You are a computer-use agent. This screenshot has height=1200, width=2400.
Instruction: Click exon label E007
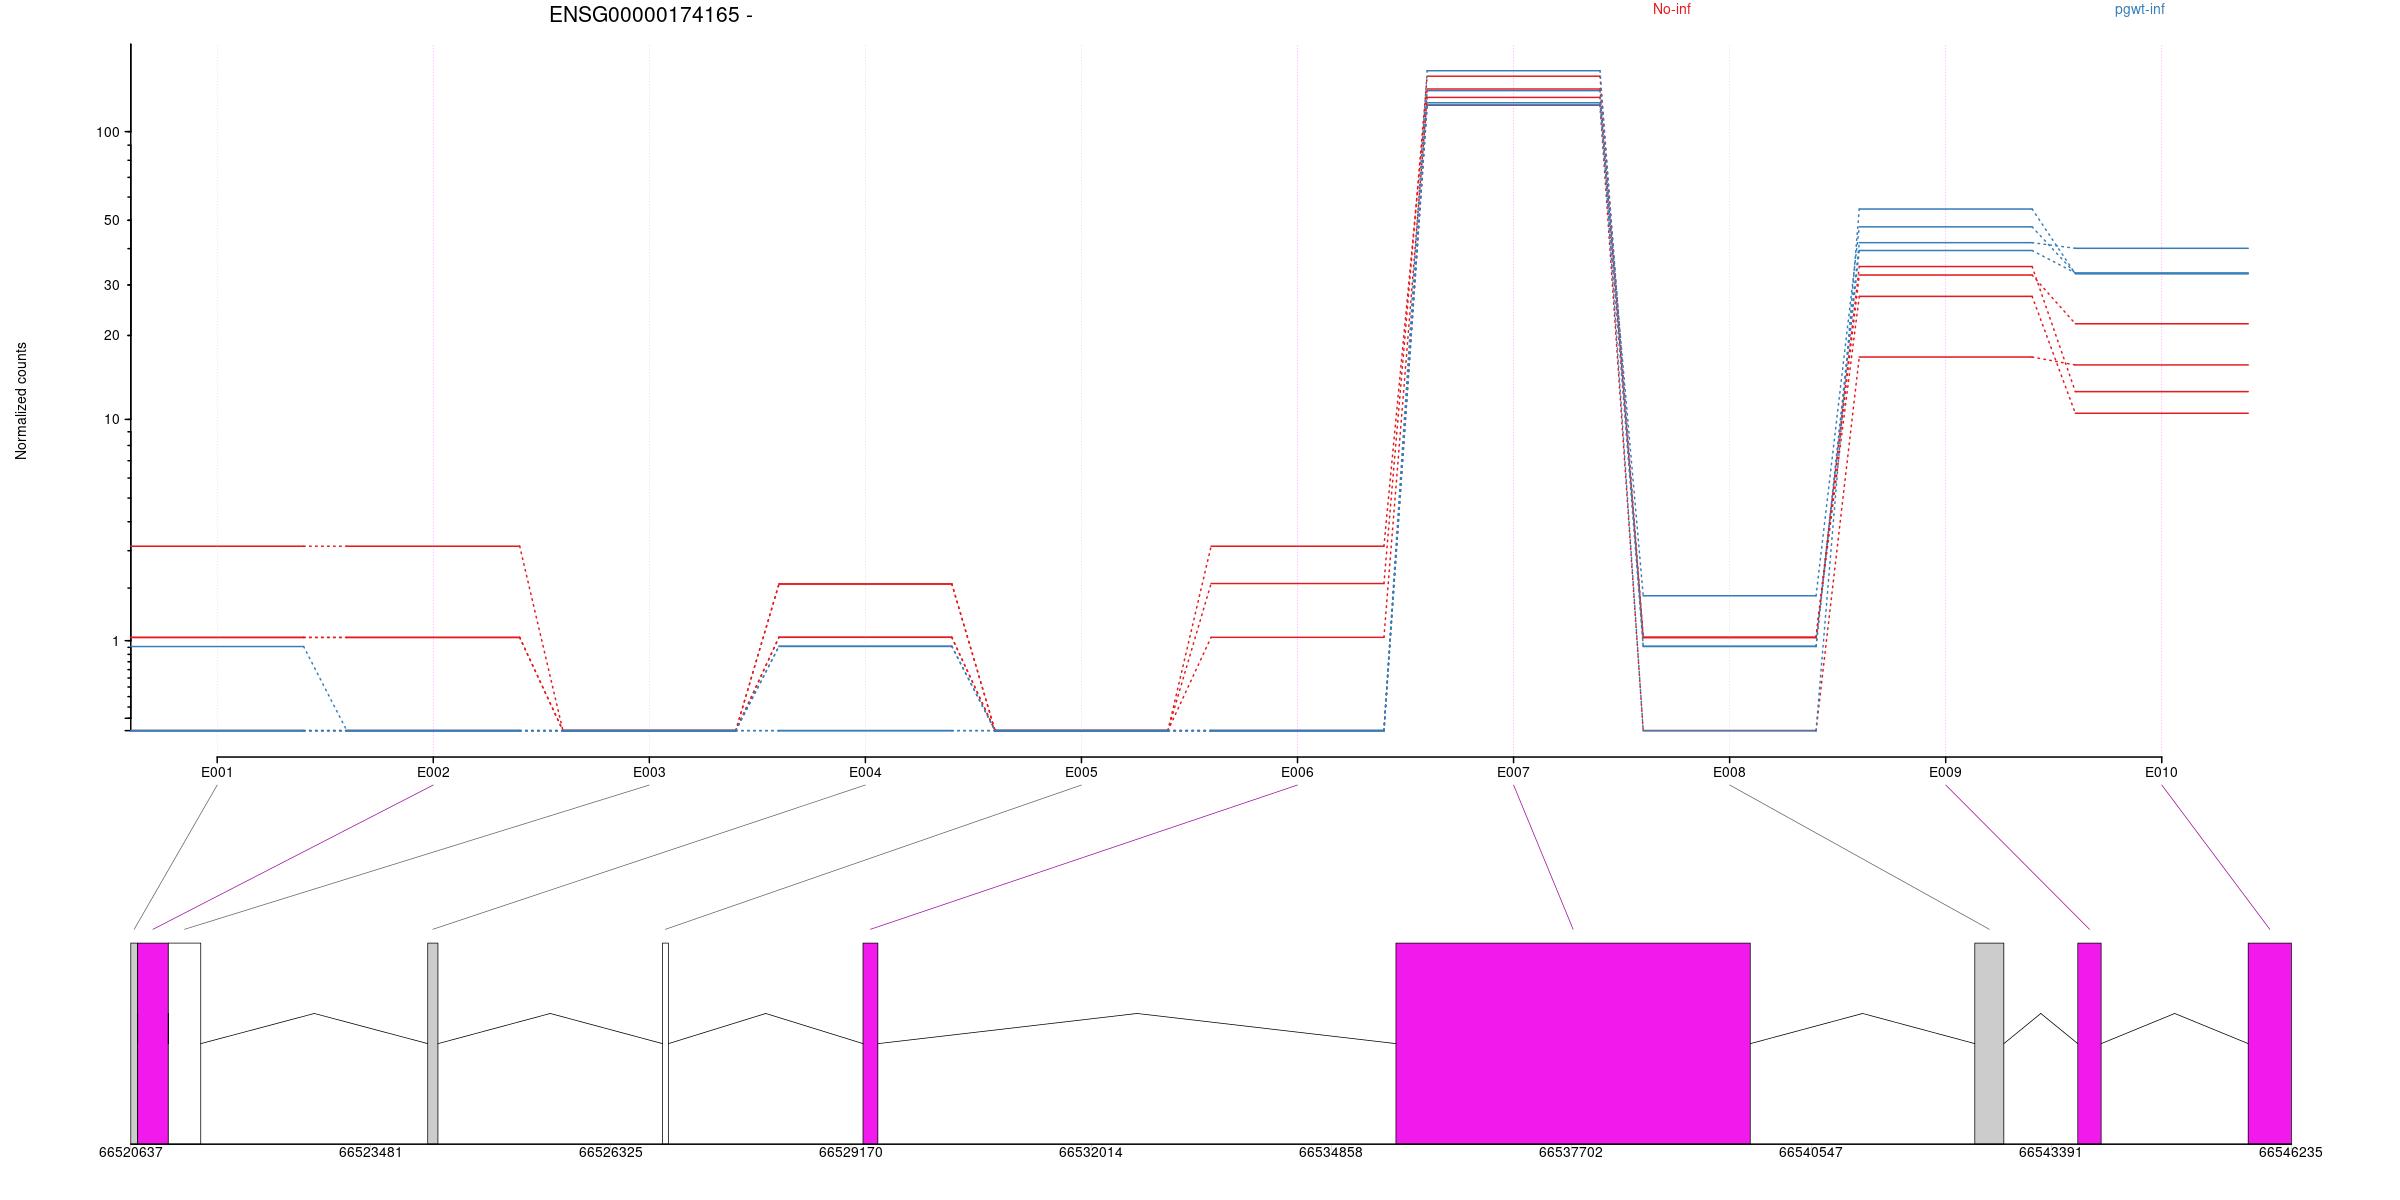tap(1513, 772)
